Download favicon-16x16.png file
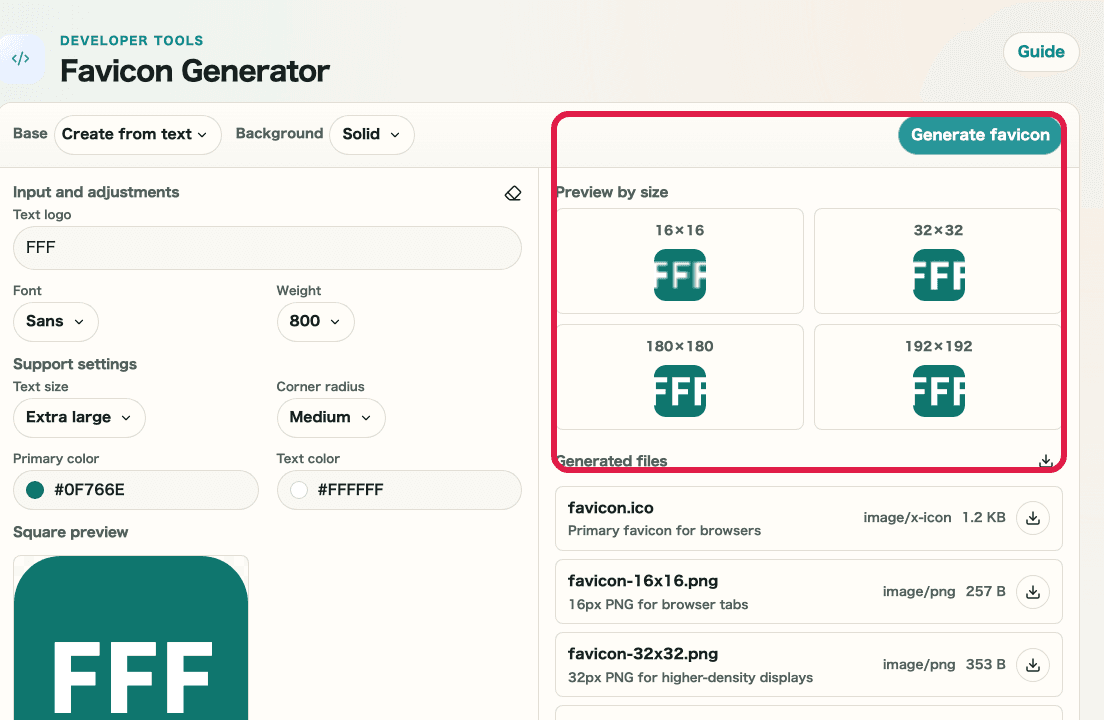1104x720 pixels. click(x=1033, y=592)
